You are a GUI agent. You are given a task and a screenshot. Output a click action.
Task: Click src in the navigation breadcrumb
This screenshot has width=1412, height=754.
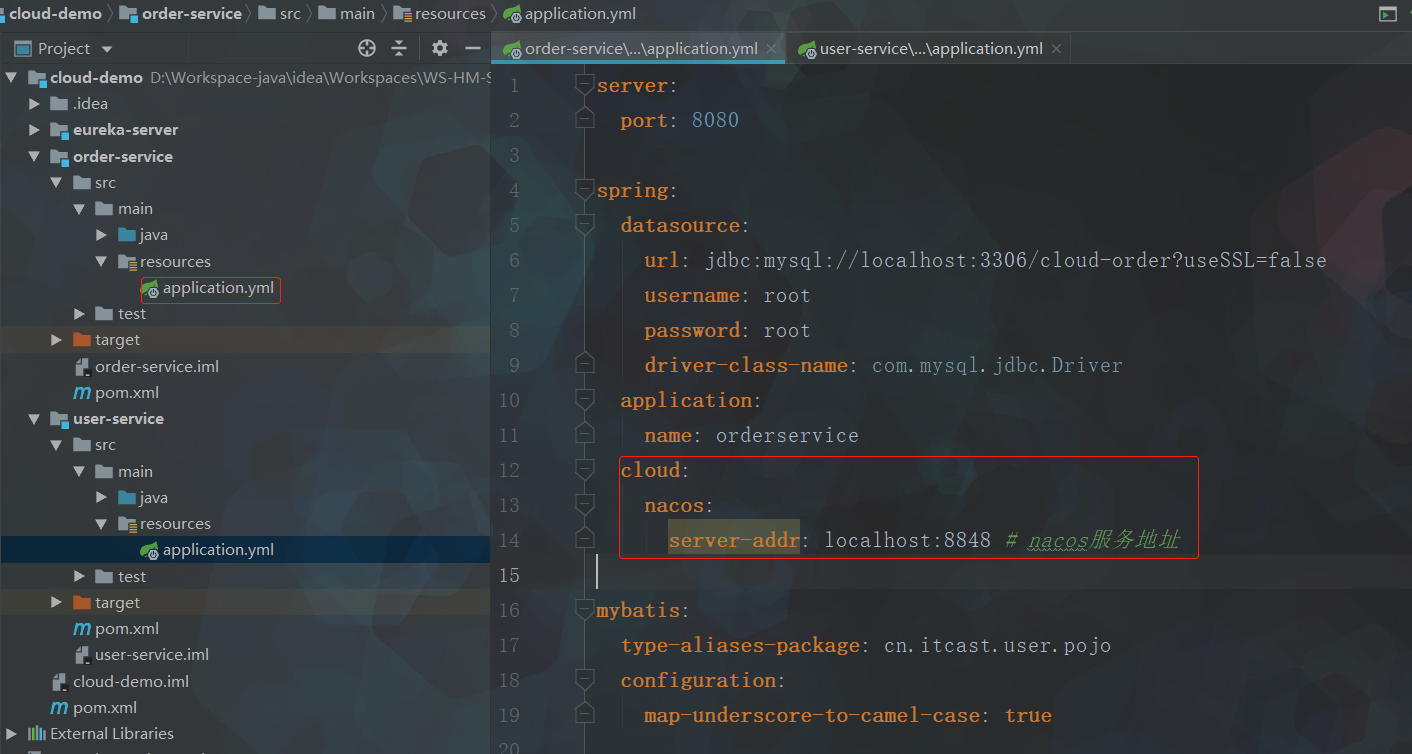290,14
